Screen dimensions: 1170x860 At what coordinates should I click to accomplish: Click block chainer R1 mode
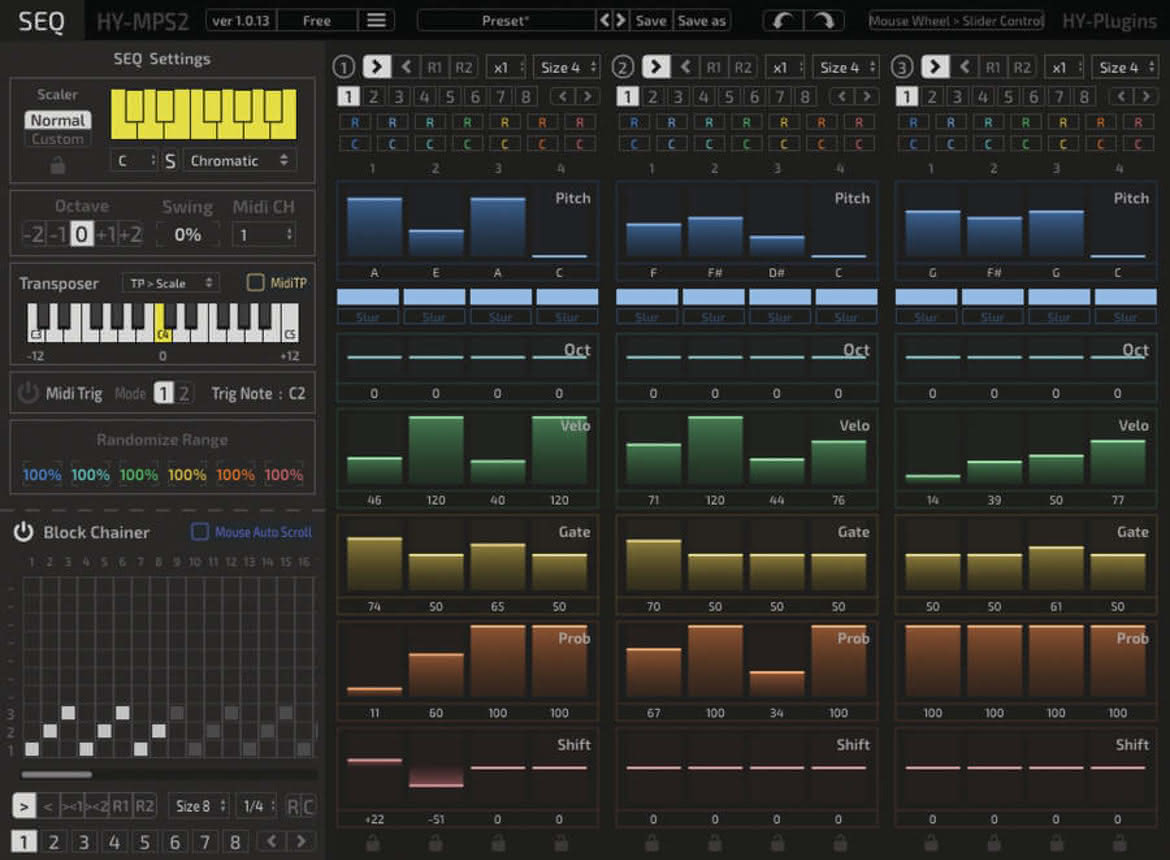pos(121,806)
